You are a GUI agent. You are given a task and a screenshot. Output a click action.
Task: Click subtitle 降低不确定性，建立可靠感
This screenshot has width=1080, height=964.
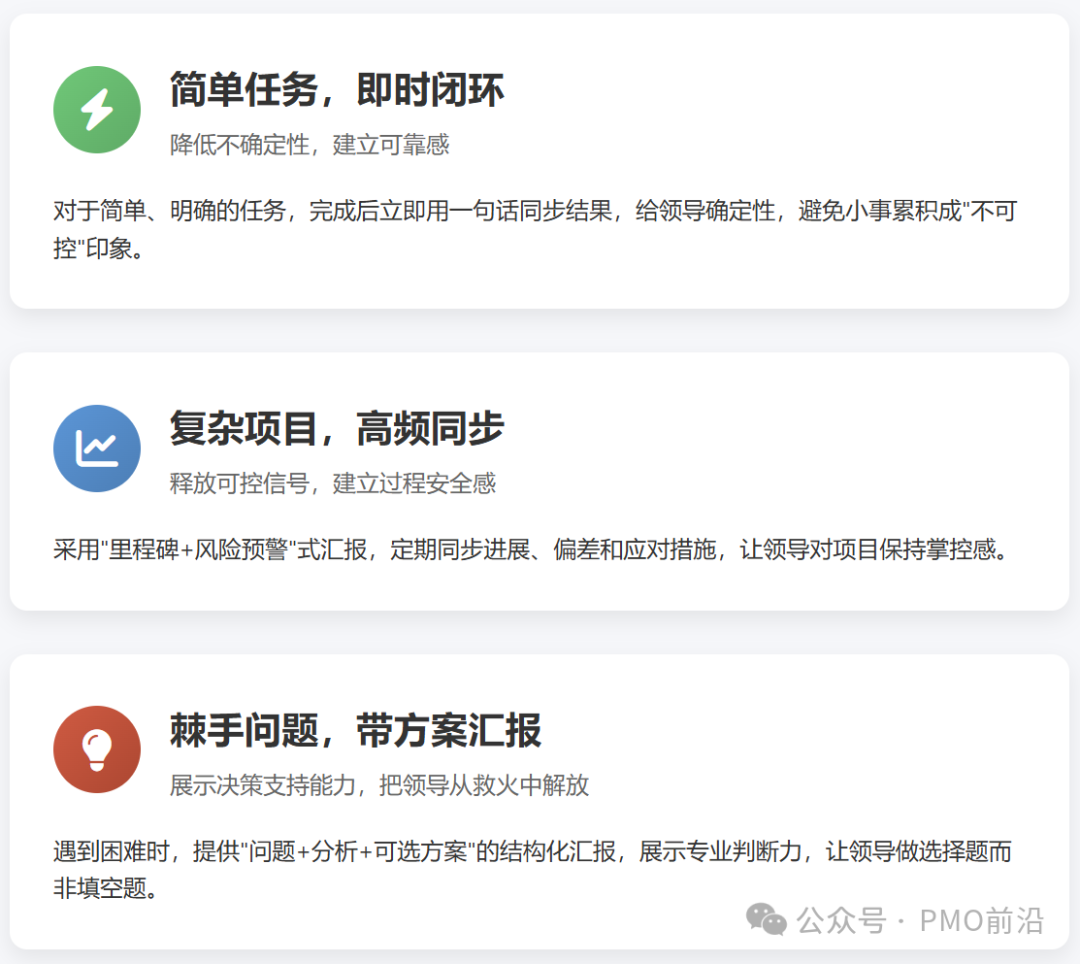coord(309,145)
